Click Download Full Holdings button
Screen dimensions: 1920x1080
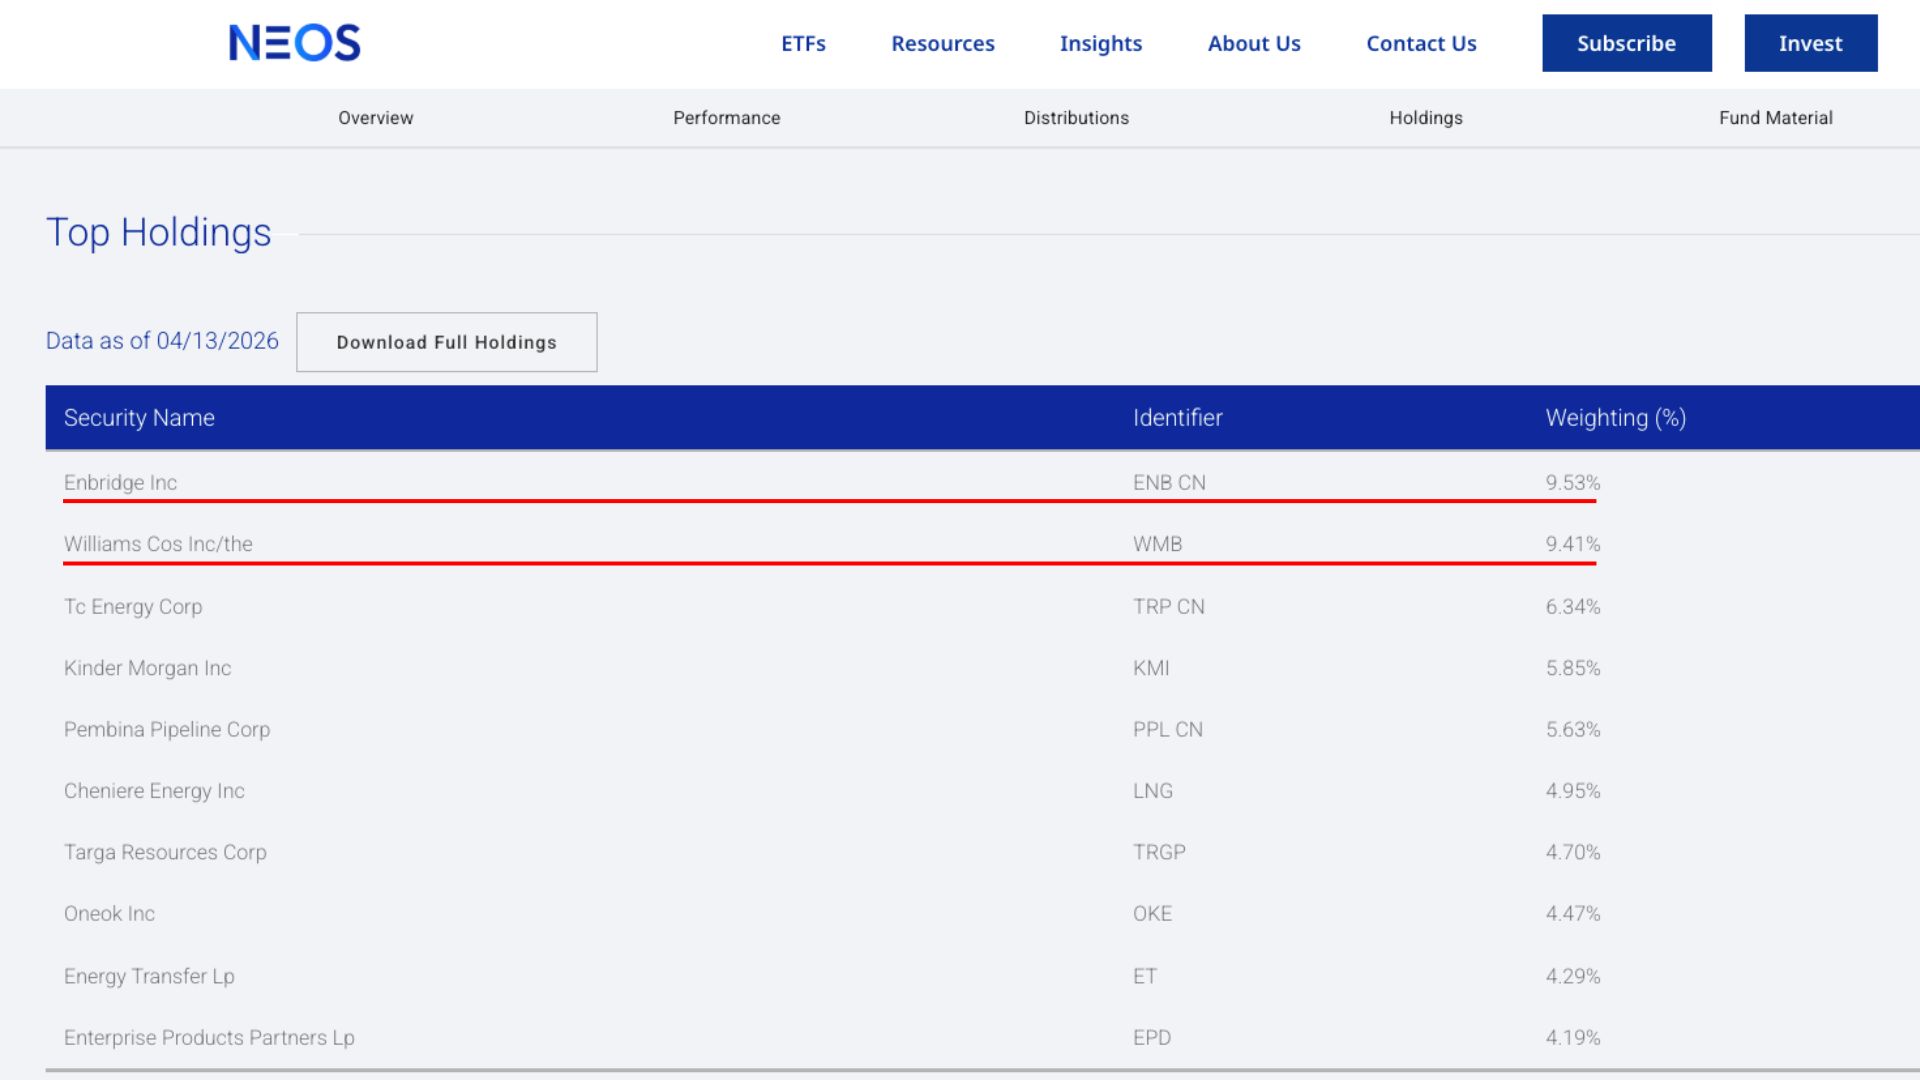(446, 342)
